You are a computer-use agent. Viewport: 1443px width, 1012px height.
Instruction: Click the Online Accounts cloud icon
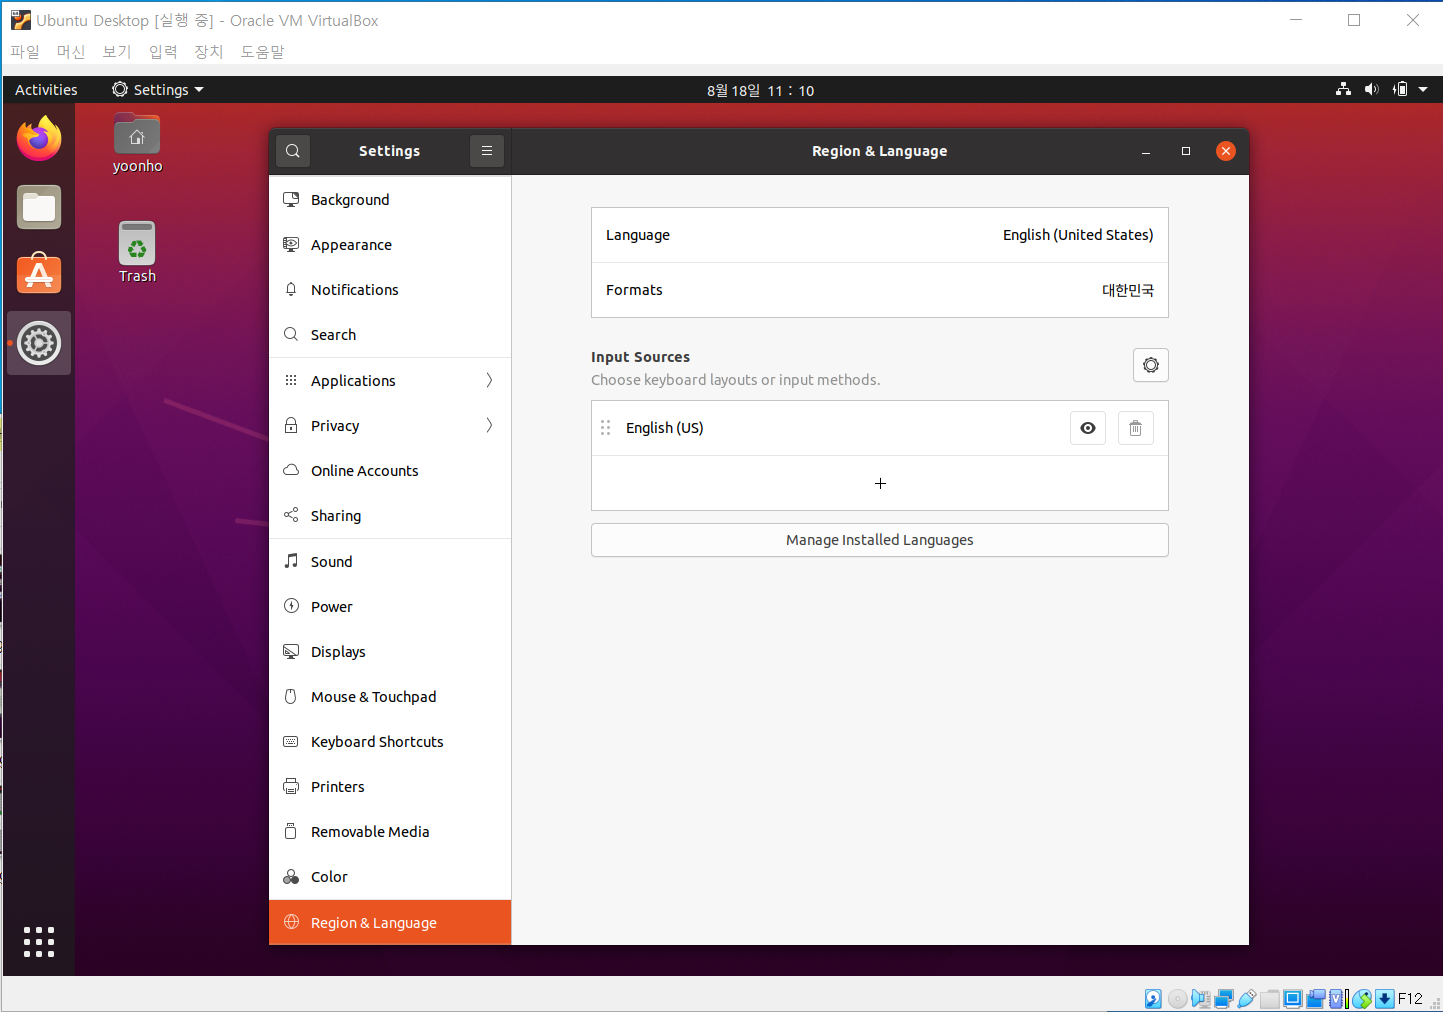click(x=291, y=470)
